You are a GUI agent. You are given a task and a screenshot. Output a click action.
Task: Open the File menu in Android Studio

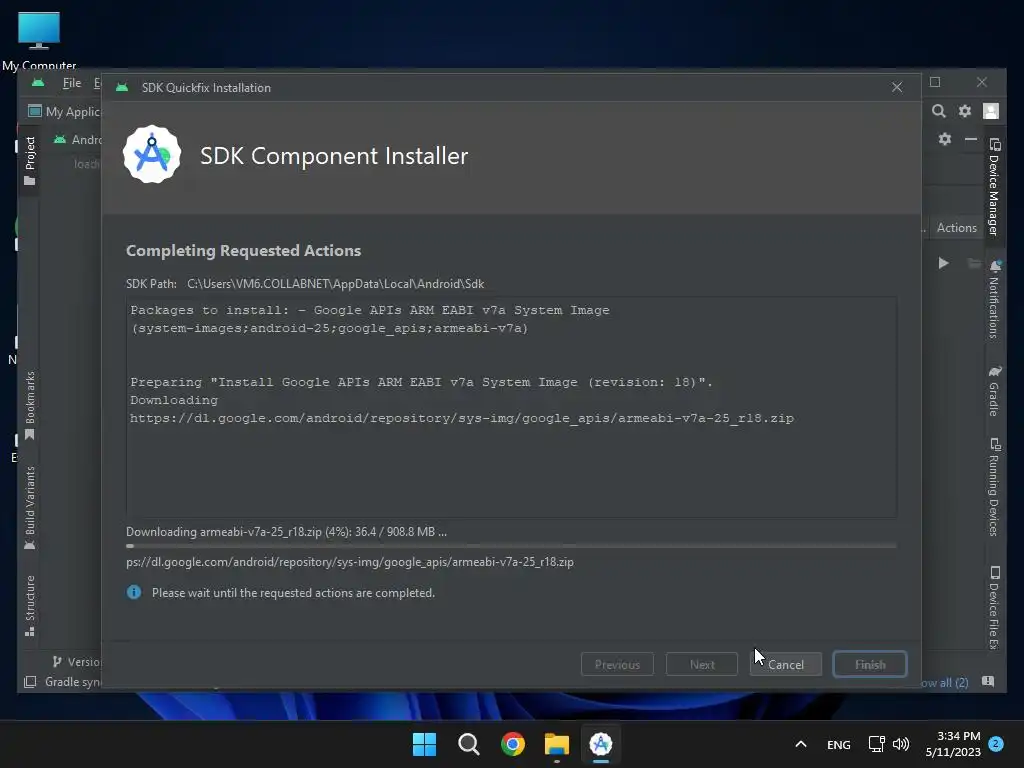(x=72, y=83)
